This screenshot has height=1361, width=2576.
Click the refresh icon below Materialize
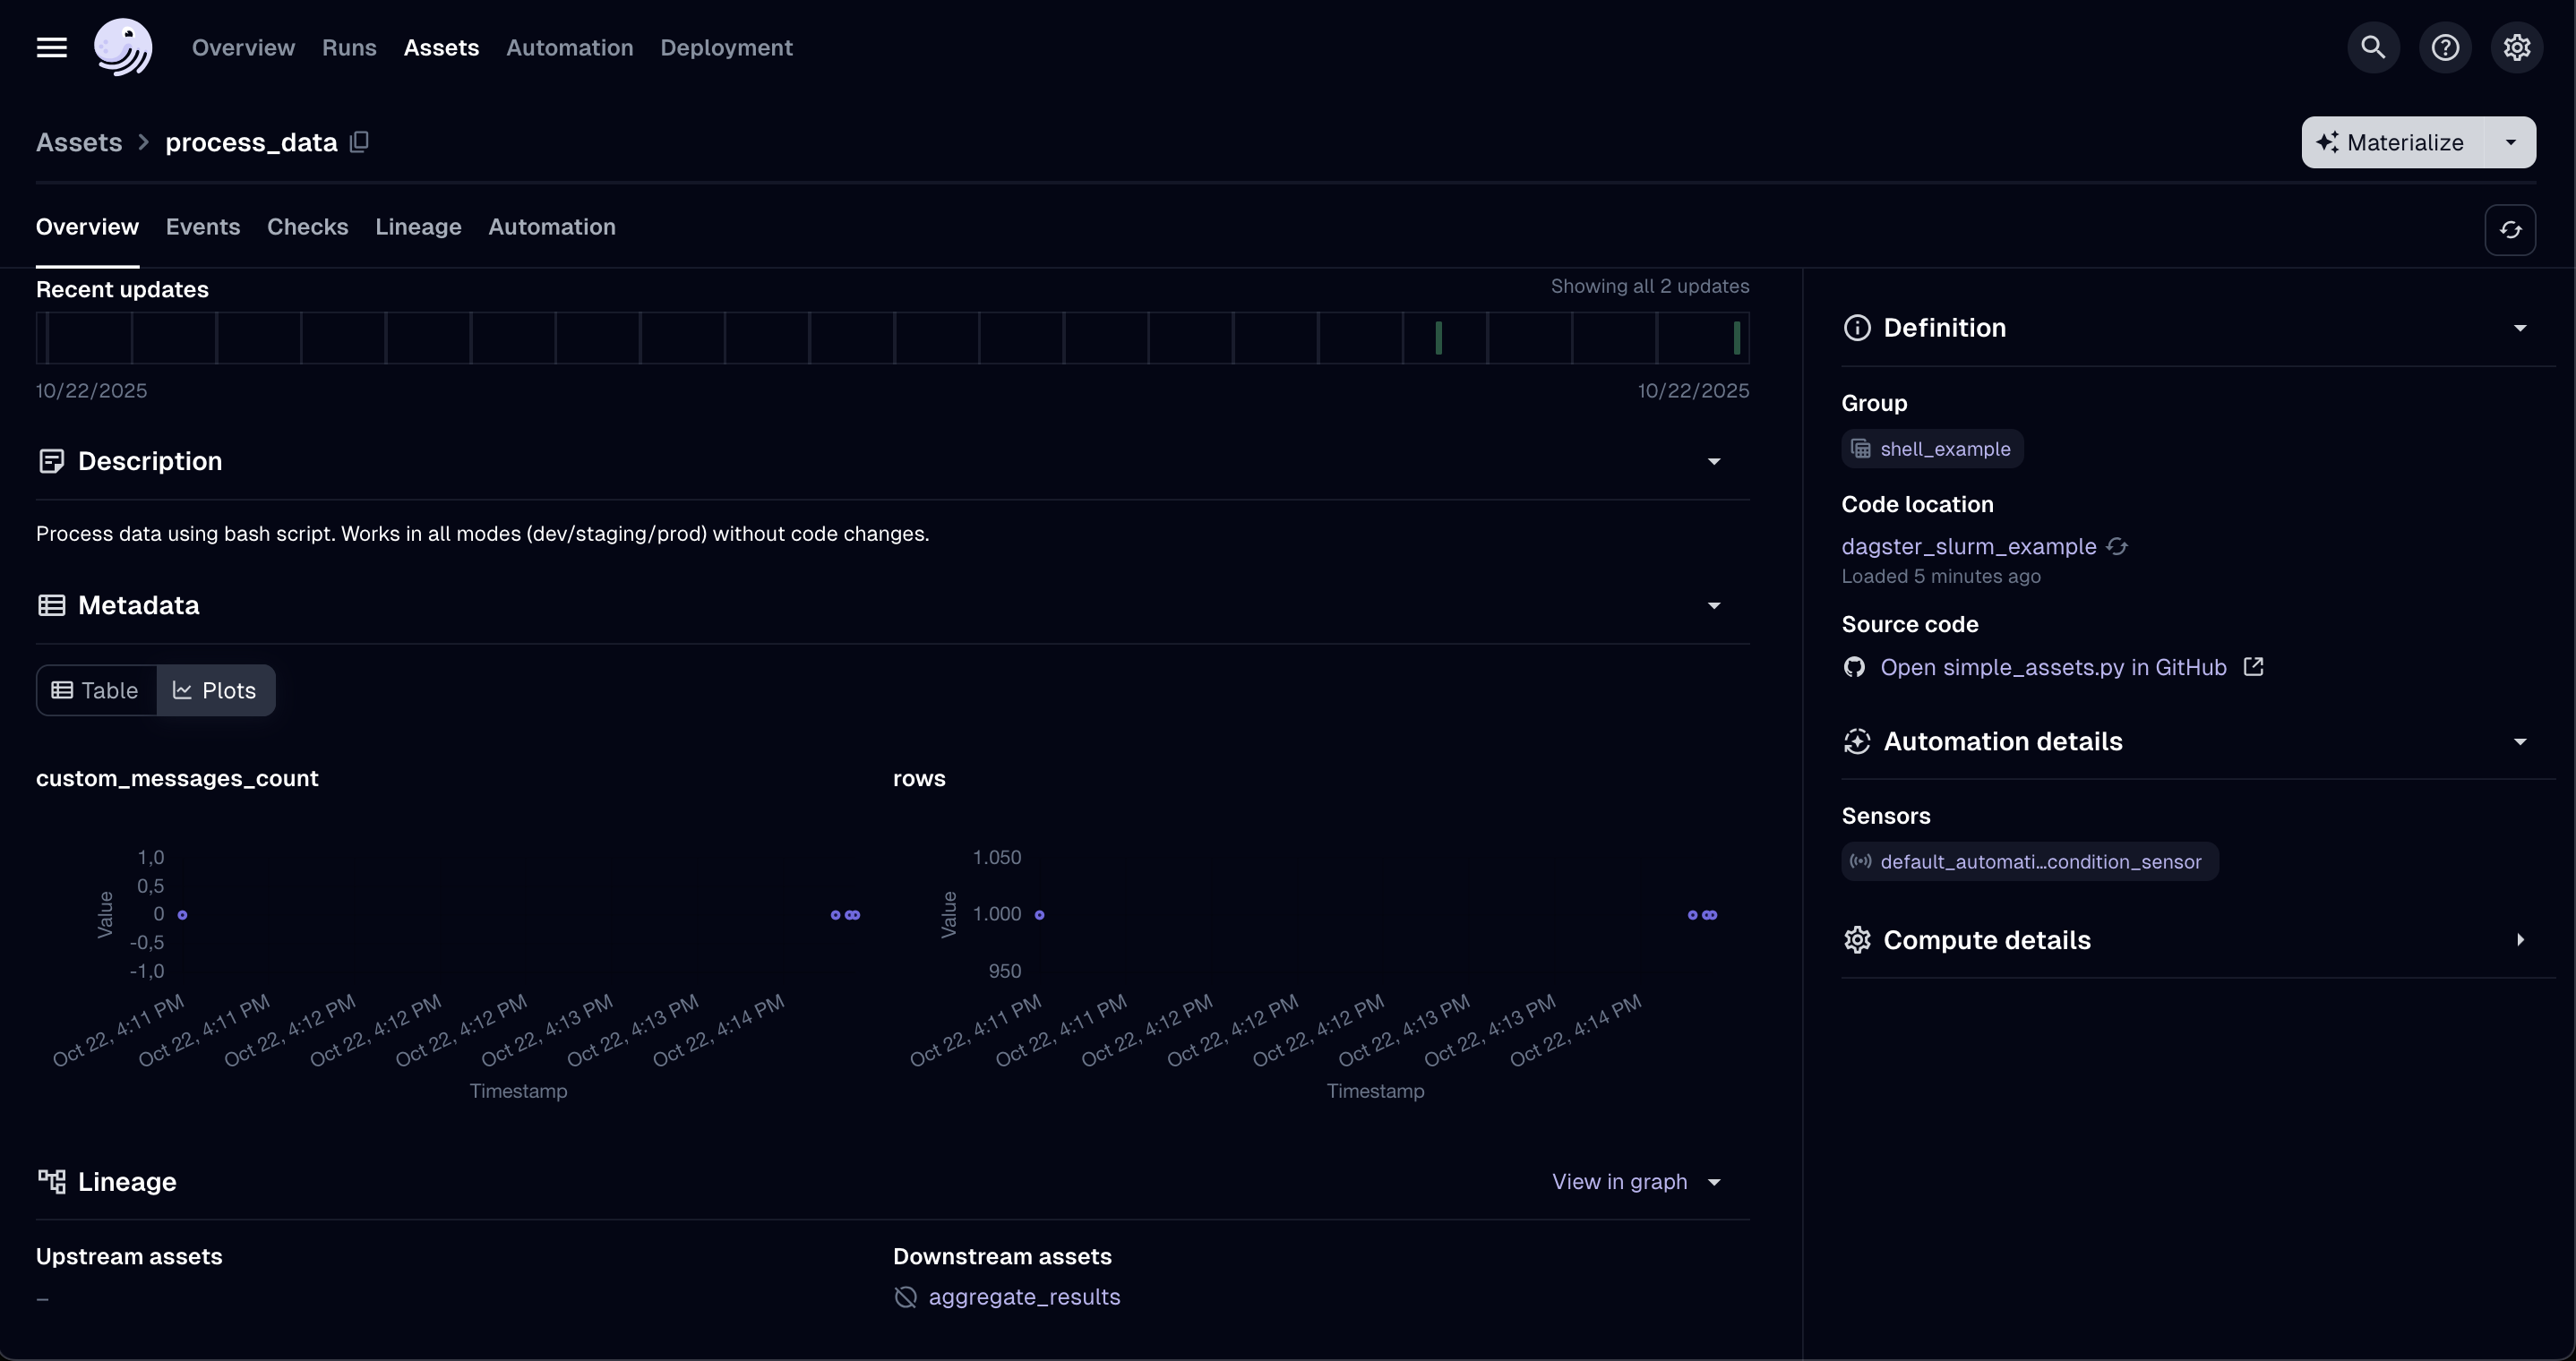tap(2510, 230)
